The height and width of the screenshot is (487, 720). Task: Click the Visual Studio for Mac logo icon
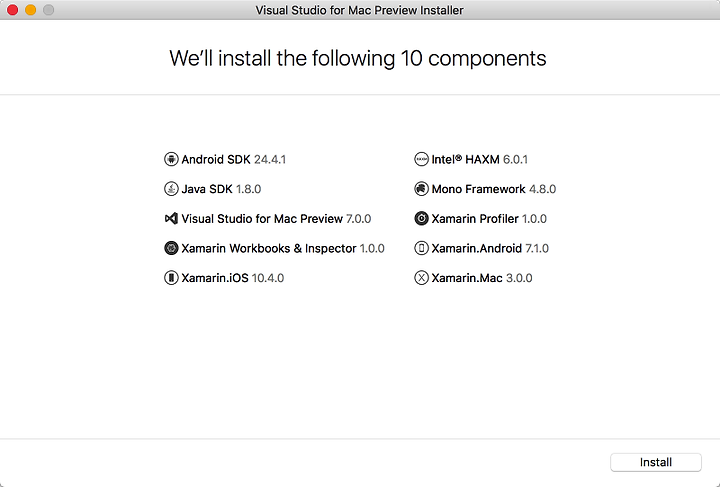(171, 218)
